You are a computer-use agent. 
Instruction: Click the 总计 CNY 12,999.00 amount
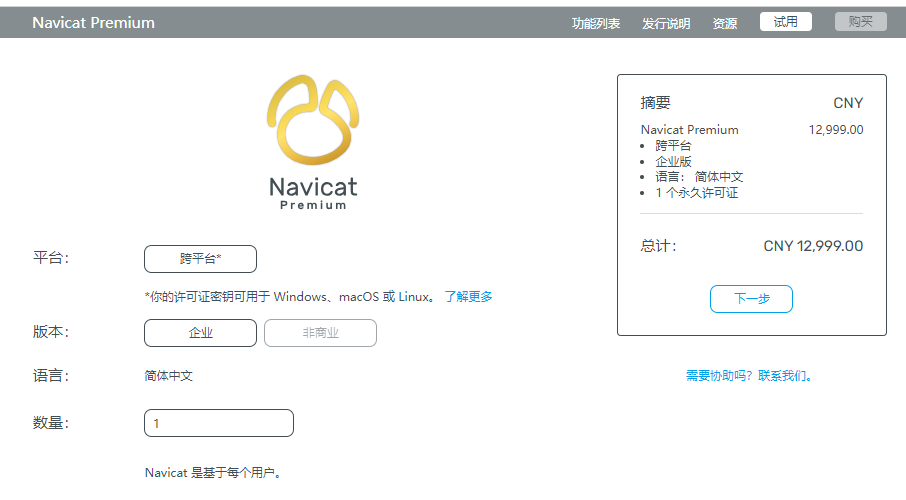coord(813,246)
